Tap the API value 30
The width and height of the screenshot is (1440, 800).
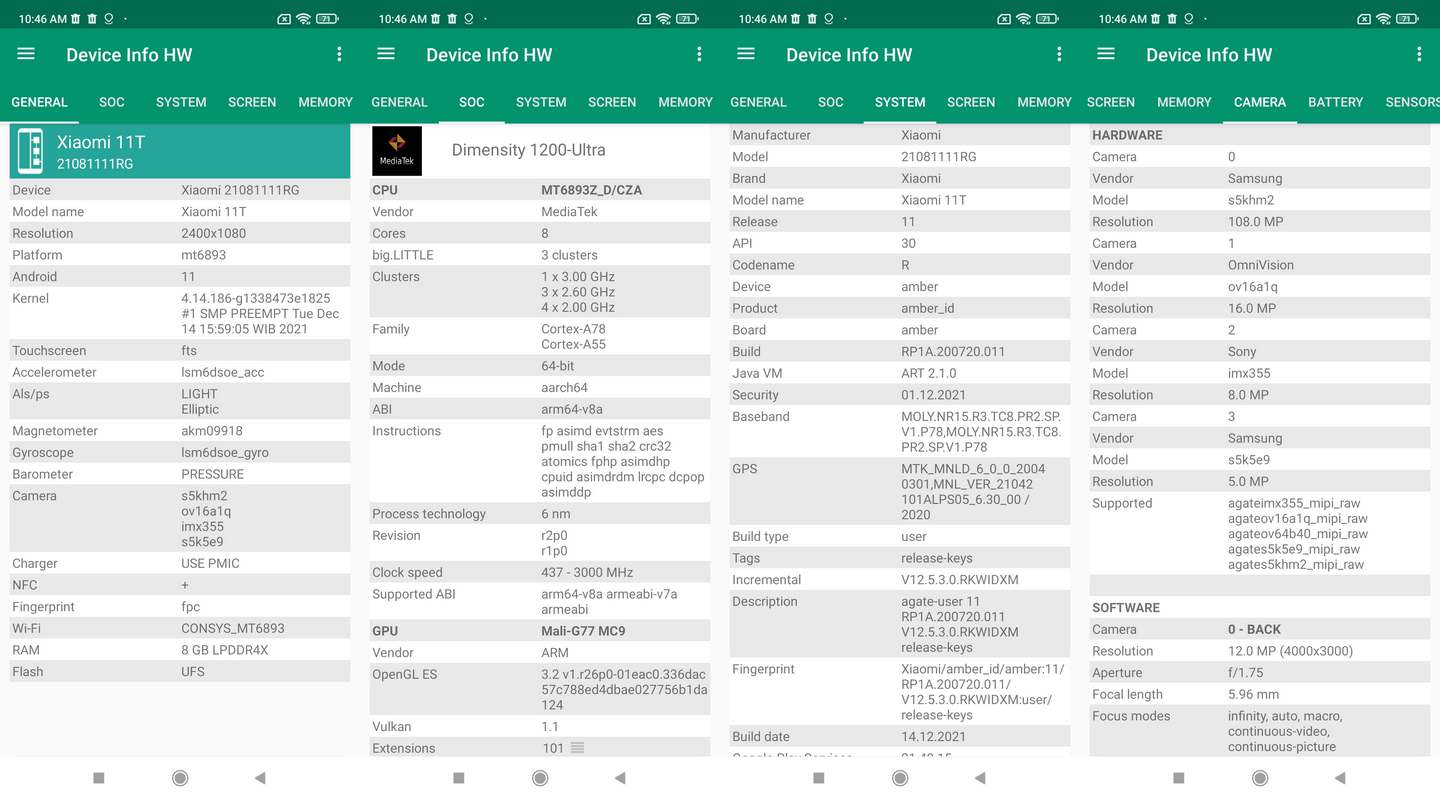click(908, 243)
